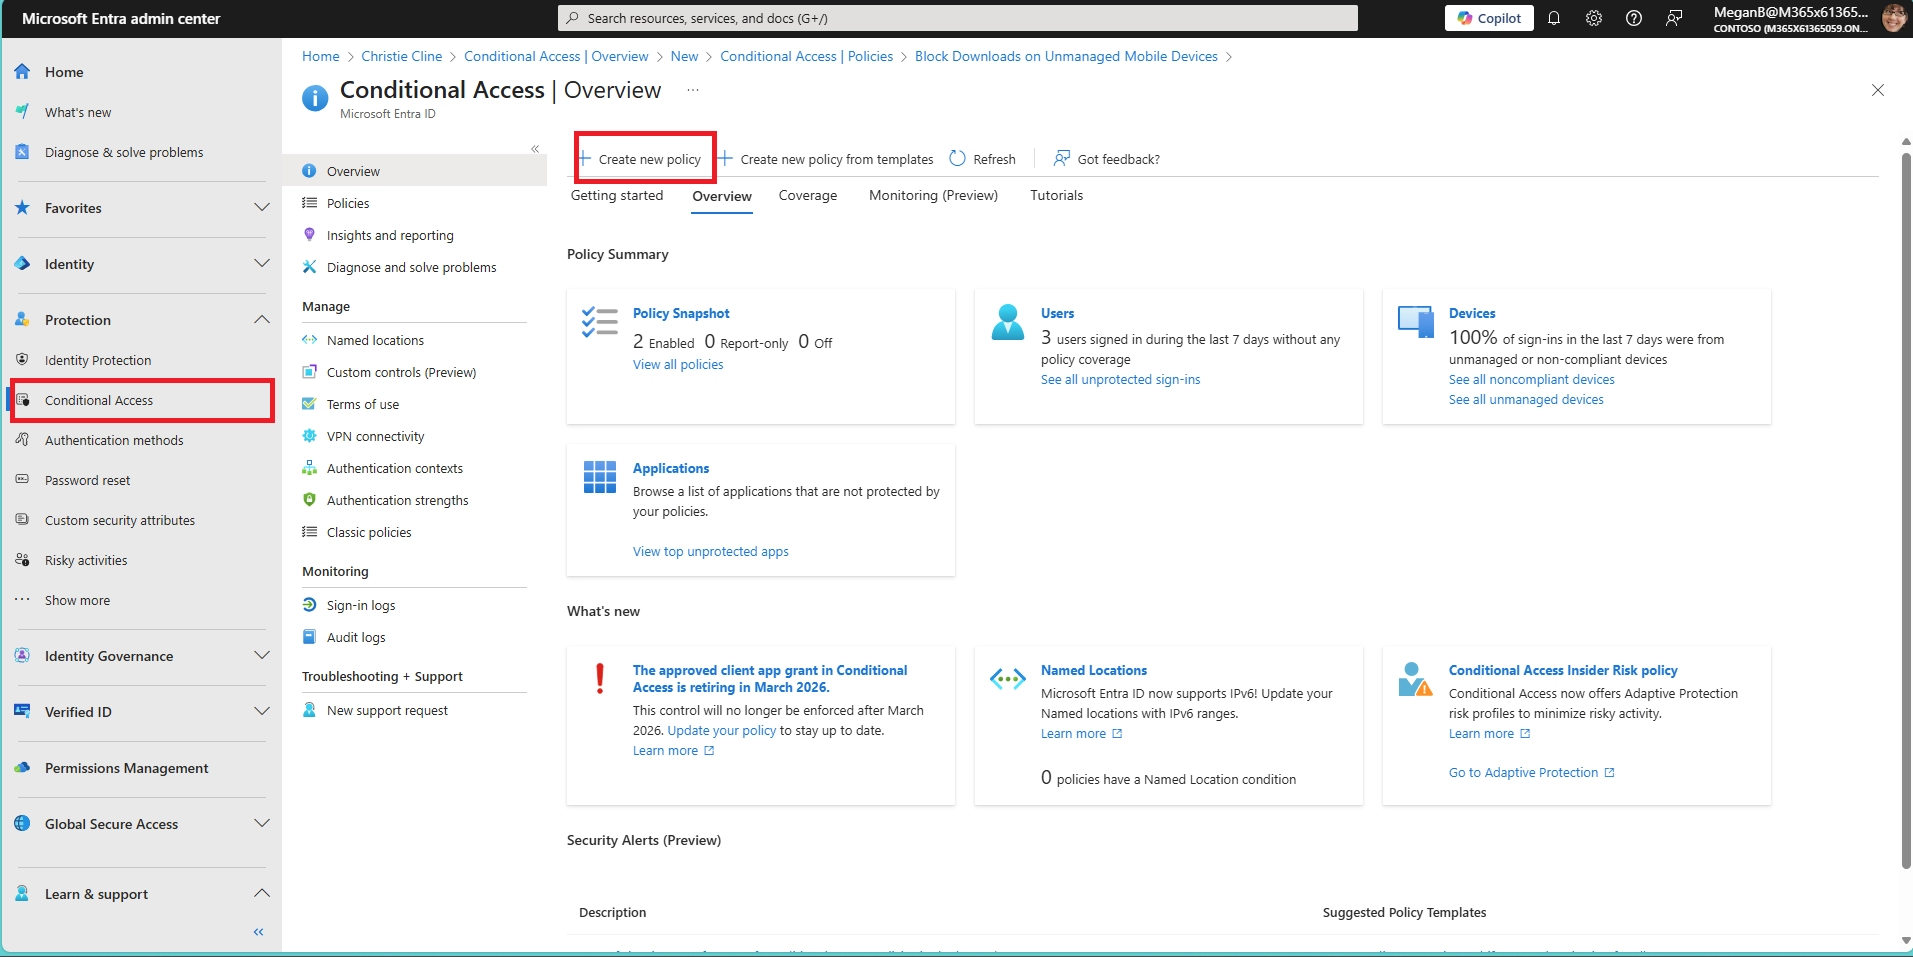Open Identity Protection in sidebar

(x=98, y=360)
